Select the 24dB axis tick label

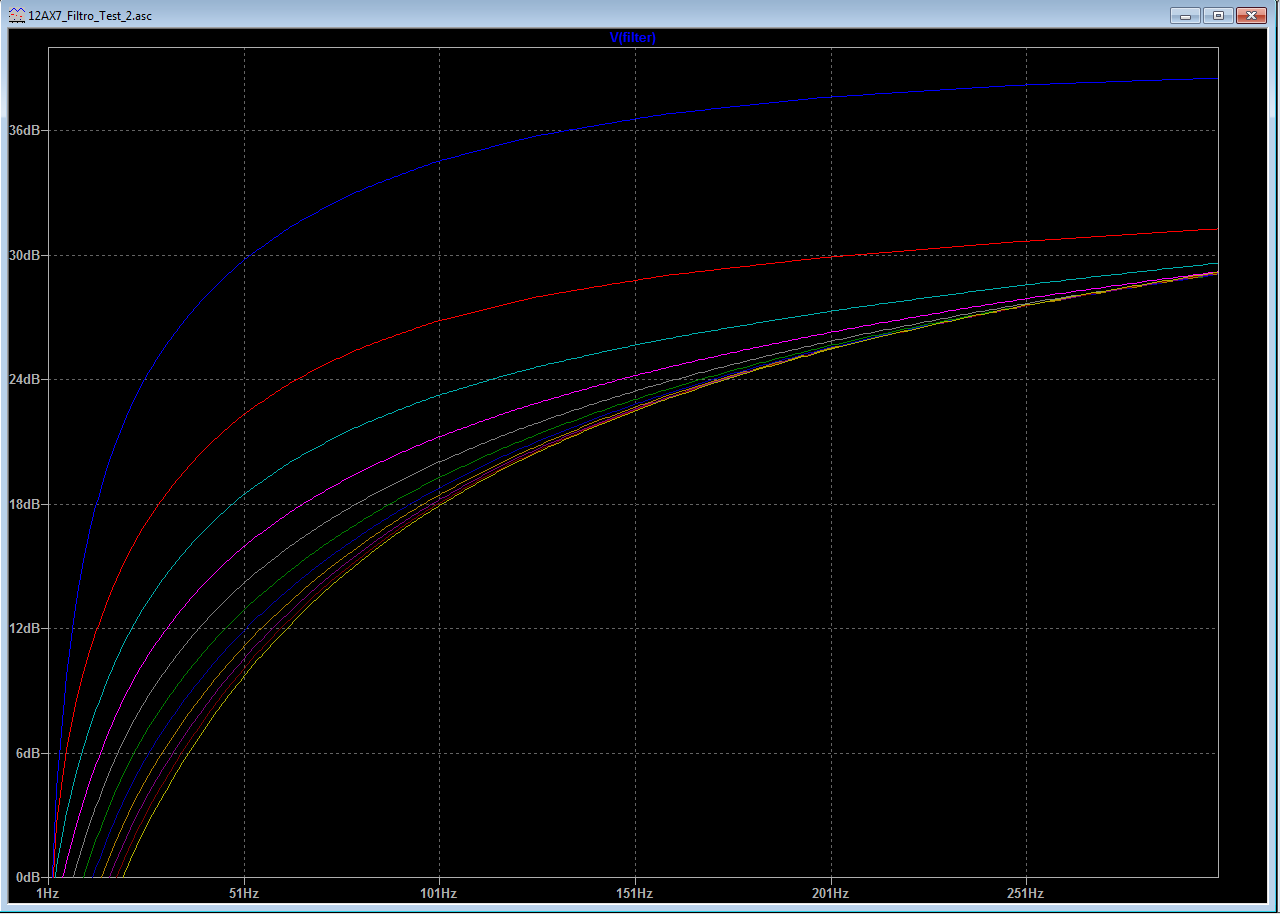(x=24, y=380)
